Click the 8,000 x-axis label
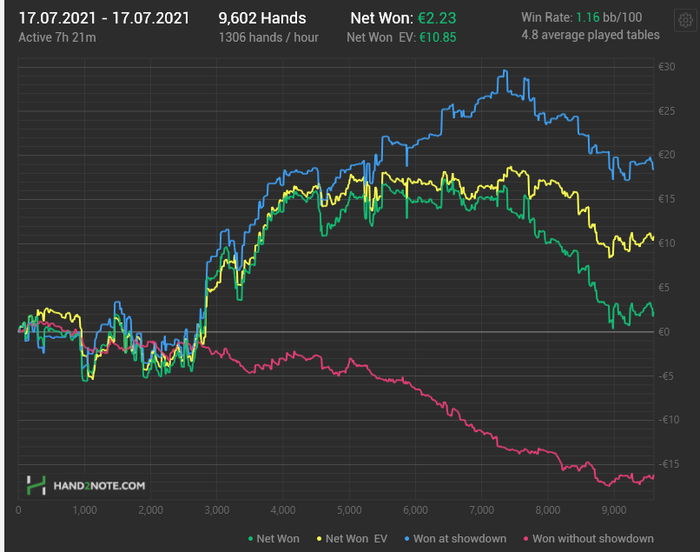 (548, 510)
